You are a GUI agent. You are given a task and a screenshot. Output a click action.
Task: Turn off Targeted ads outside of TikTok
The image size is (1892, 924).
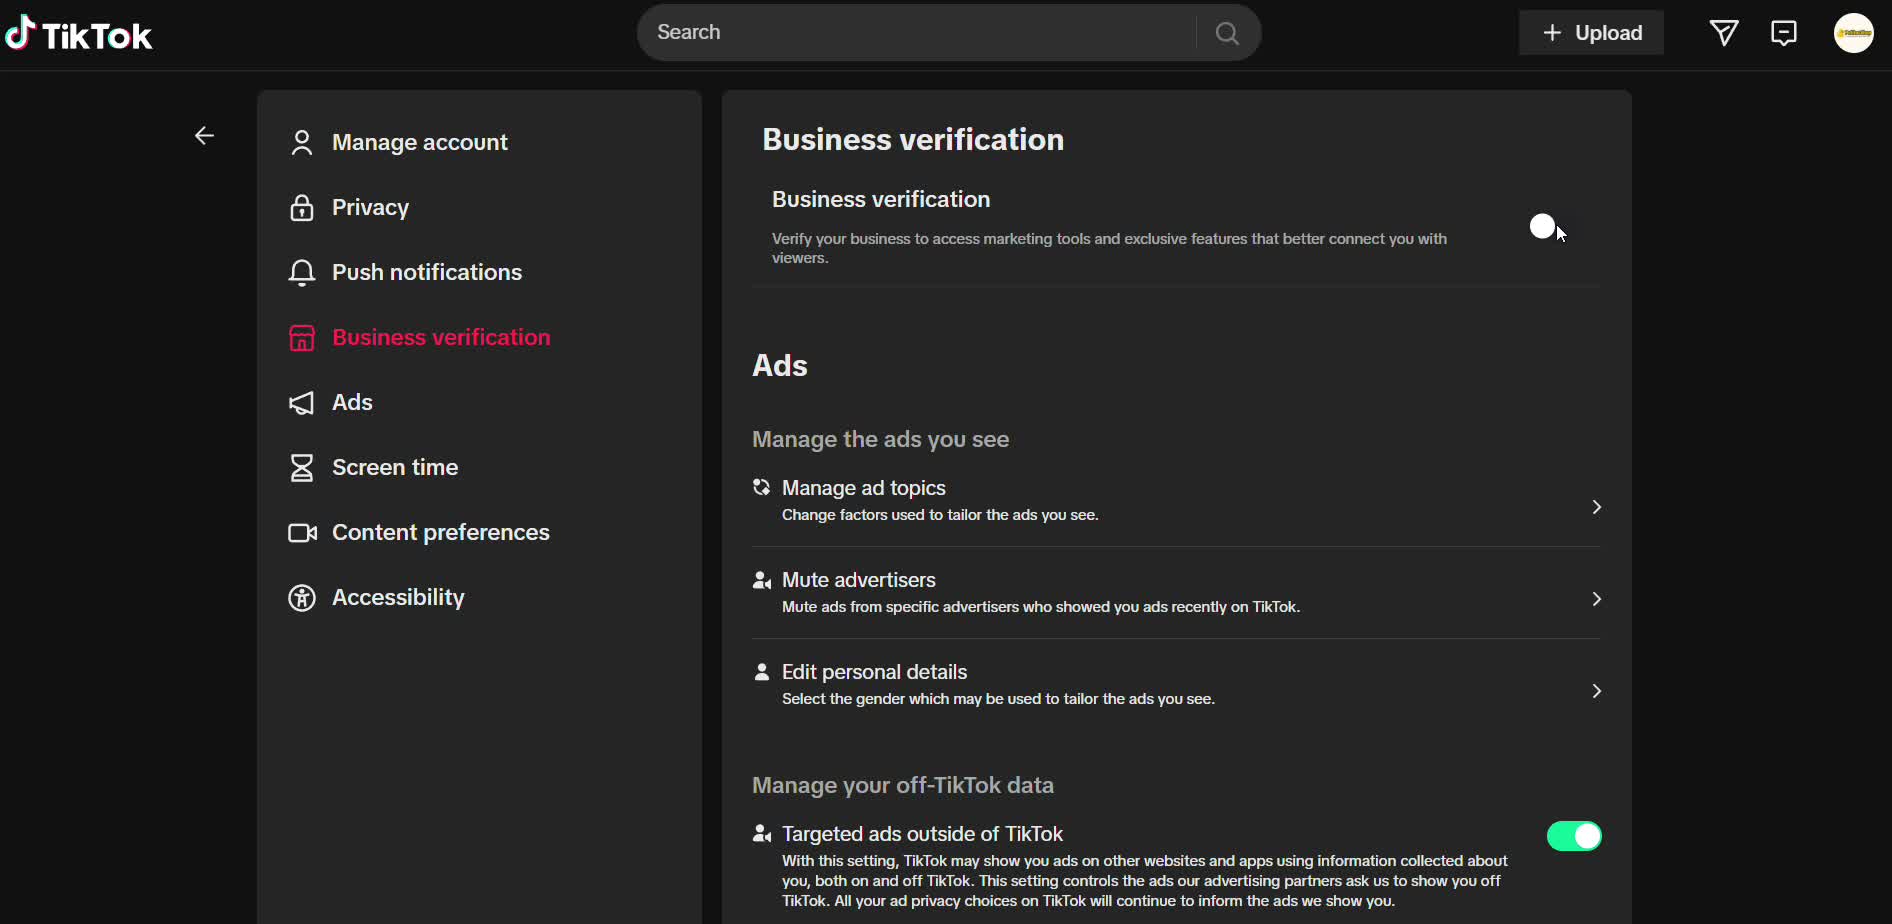click(x=1574, y=836)
